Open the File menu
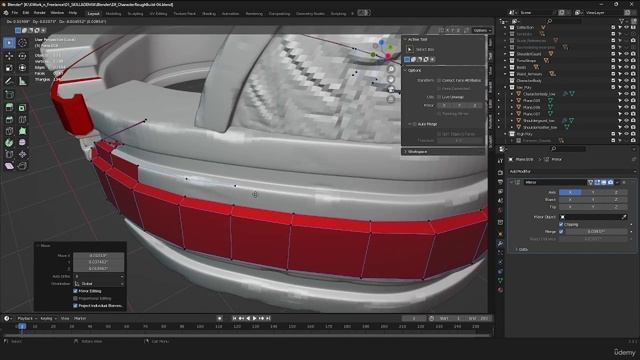This screenshot has height=360, width=640. 15,13
